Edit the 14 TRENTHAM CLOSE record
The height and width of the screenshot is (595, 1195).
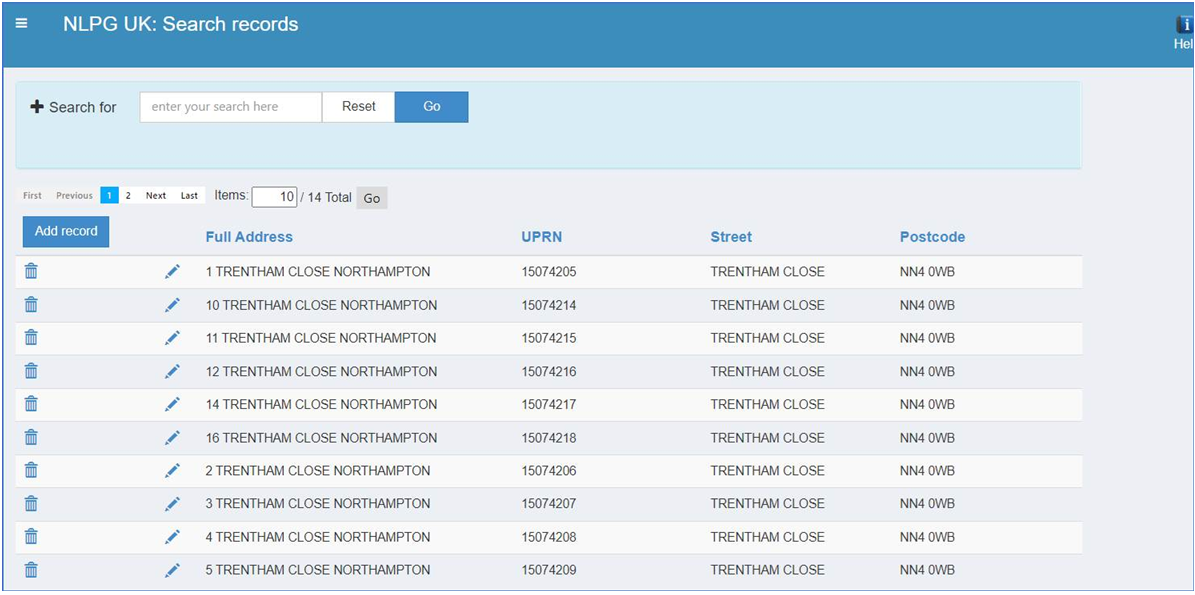point(173,404)
